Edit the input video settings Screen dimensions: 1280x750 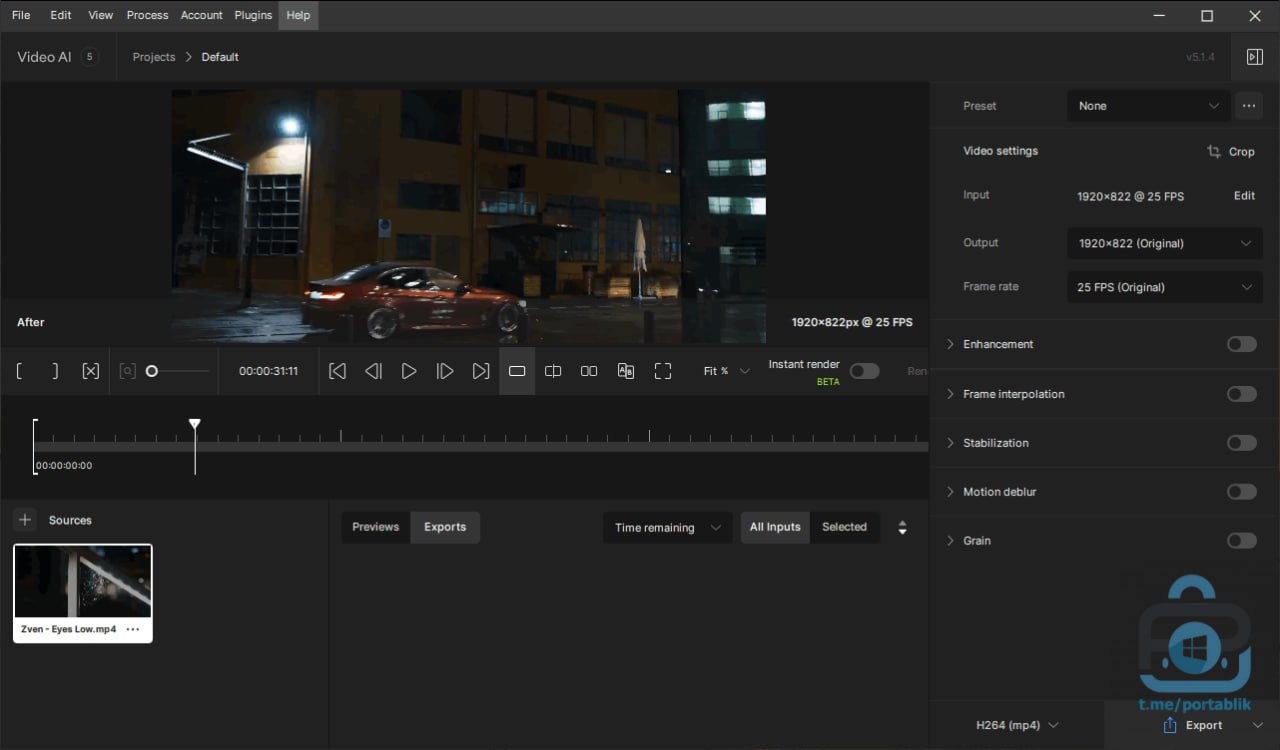1244,196
